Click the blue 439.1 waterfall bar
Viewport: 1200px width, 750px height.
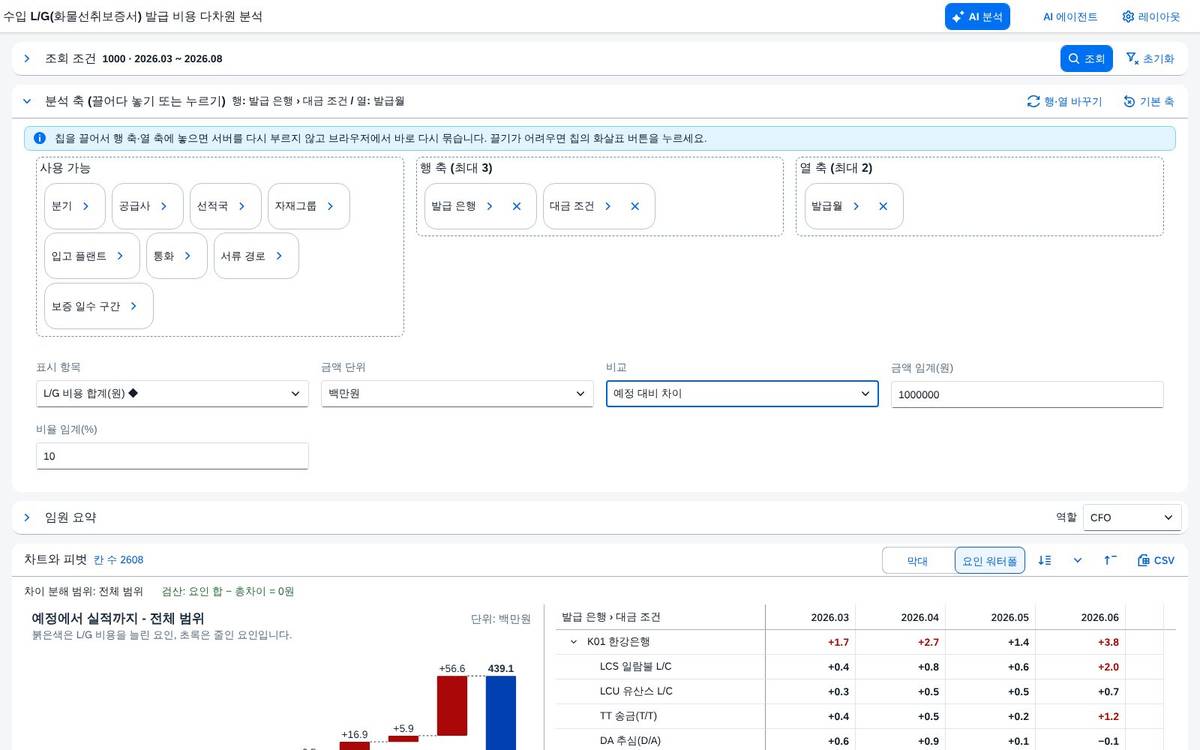501,713
